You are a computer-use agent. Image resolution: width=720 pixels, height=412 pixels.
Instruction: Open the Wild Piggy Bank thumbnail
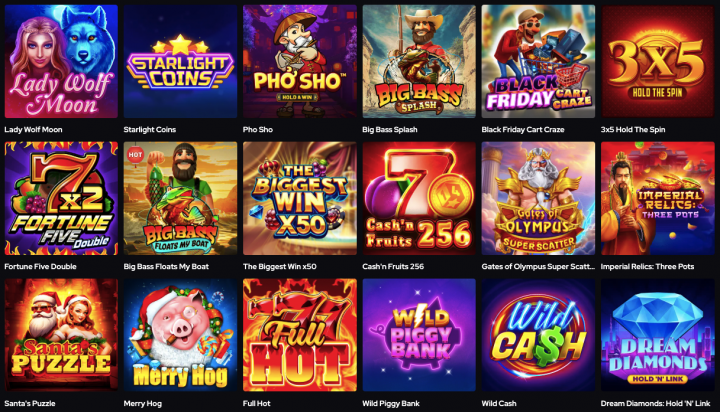click(419, 335)
